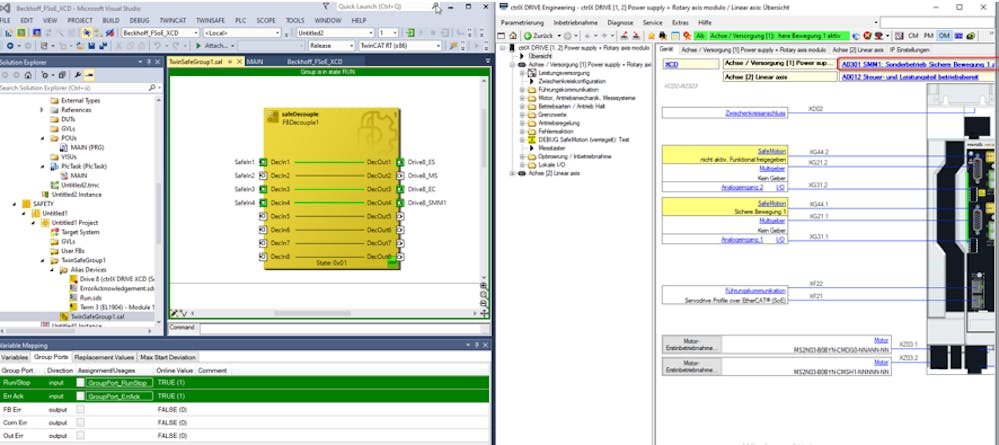999x445 pixels.
Task: Select Fehlerreaktion folder in ctrlX tree
Action: [556, 131]
